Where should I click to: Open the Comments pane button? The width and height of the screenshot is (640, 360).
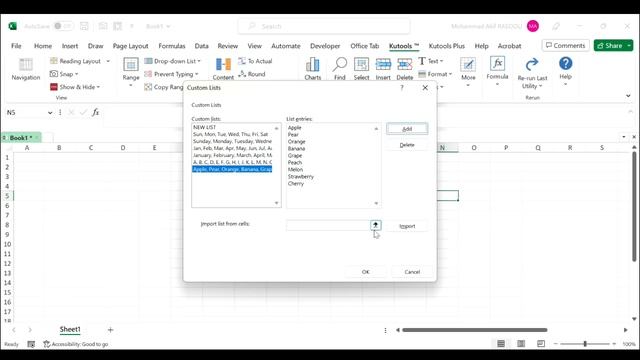(x=565, y=45)
